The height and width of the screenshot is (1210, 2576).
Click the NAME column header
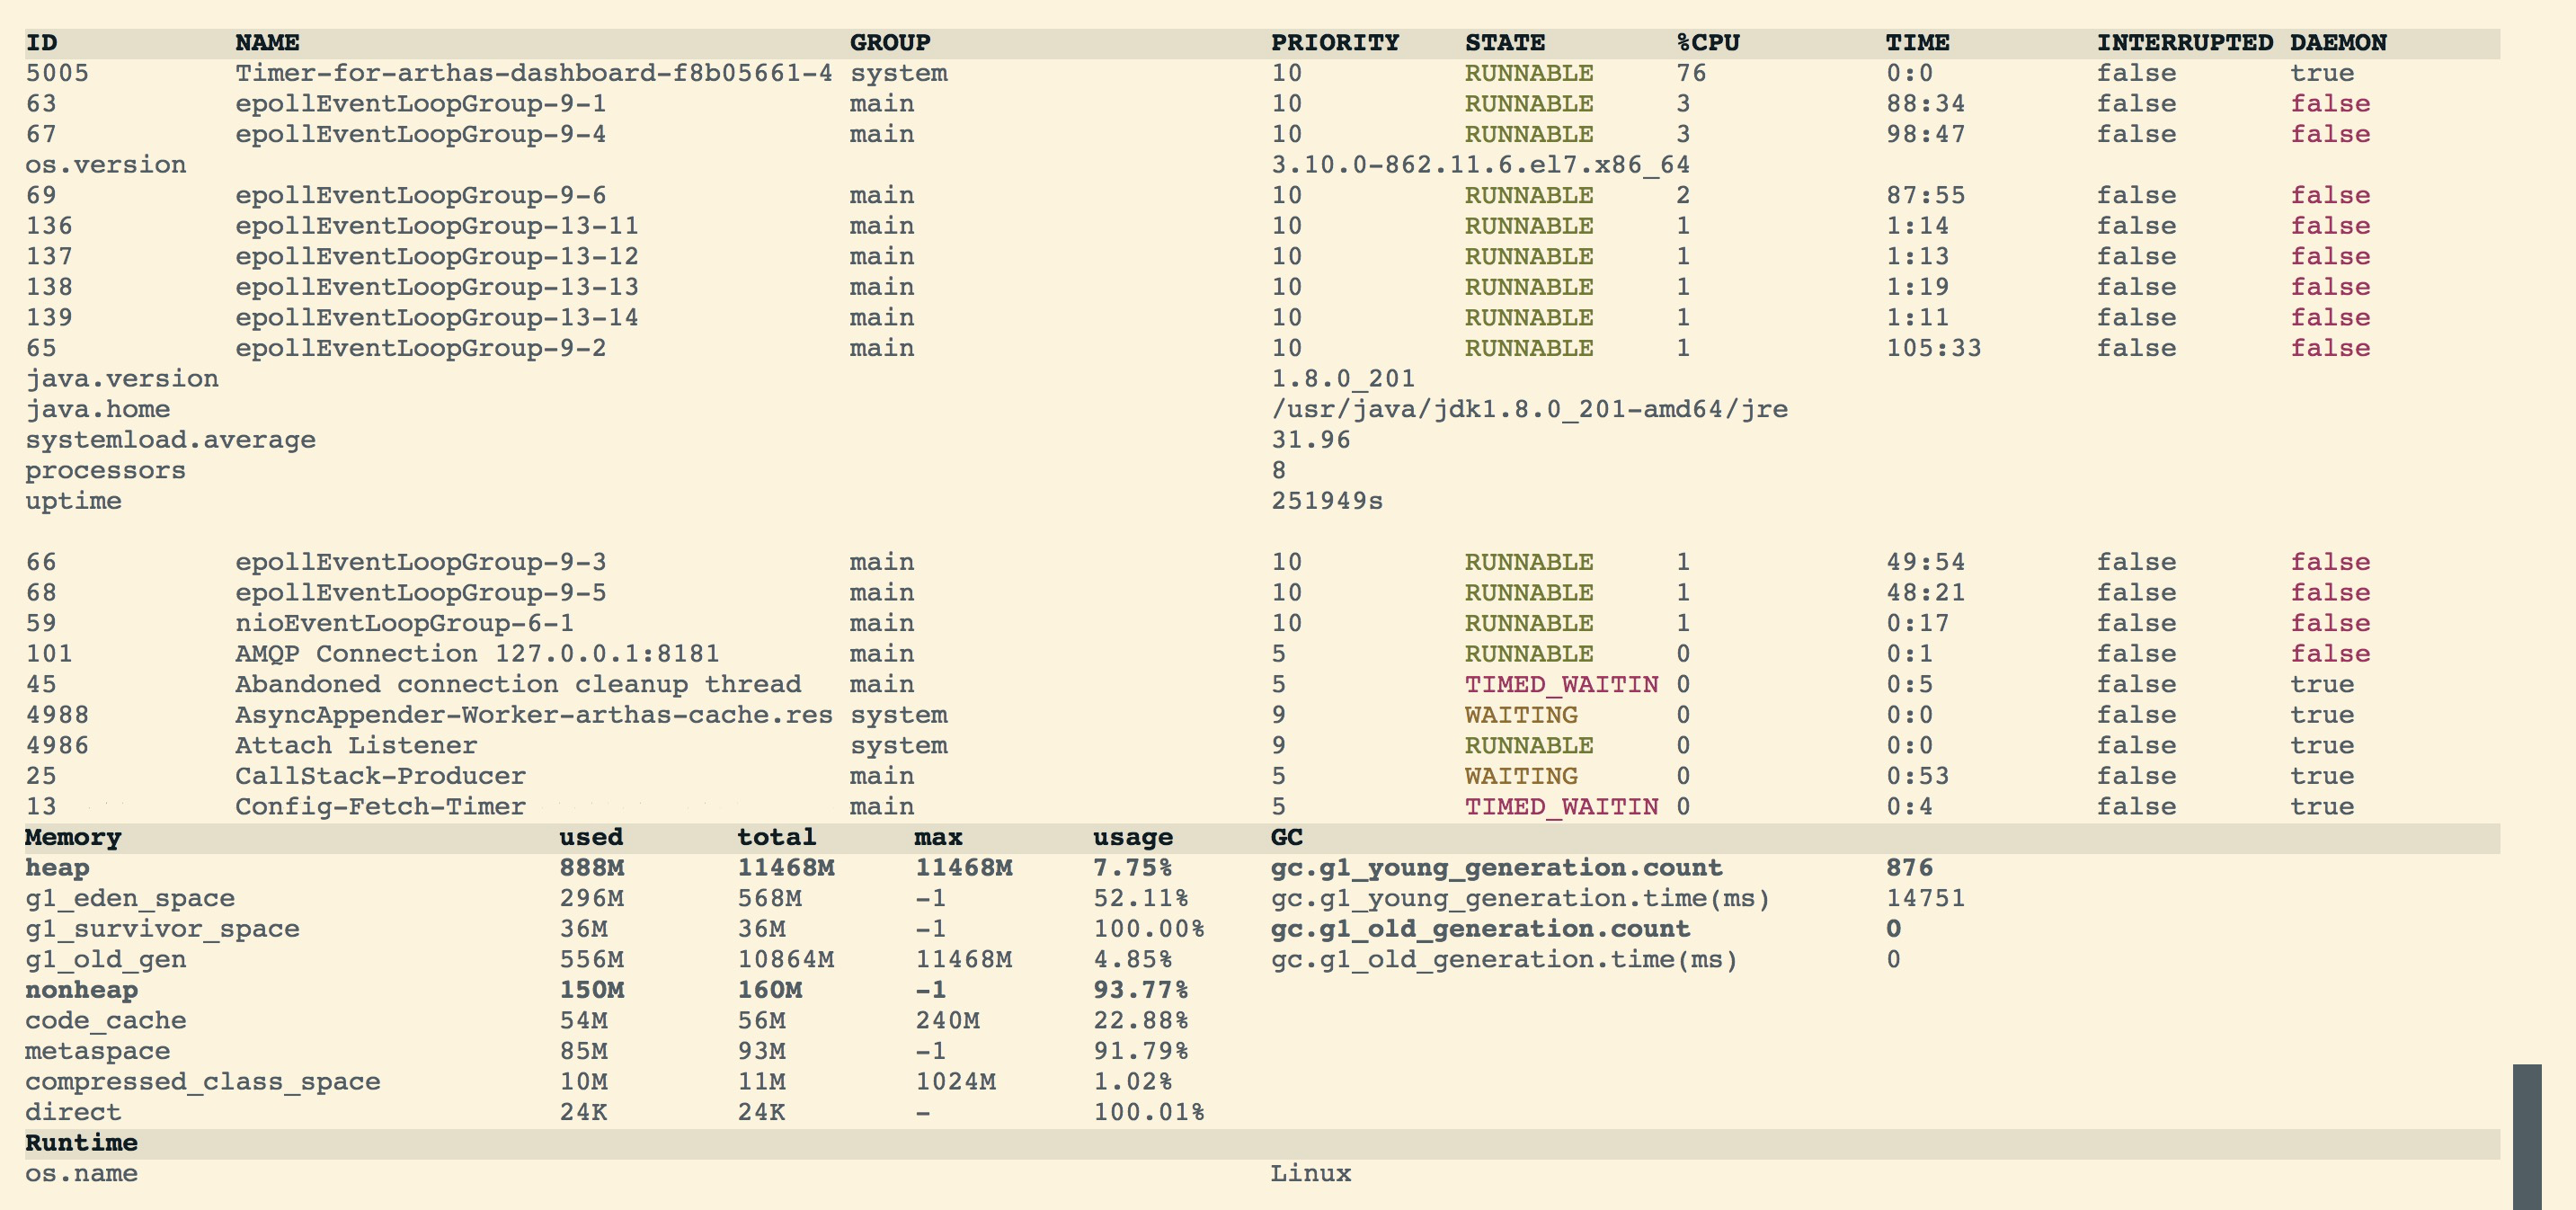coord(267,43)
